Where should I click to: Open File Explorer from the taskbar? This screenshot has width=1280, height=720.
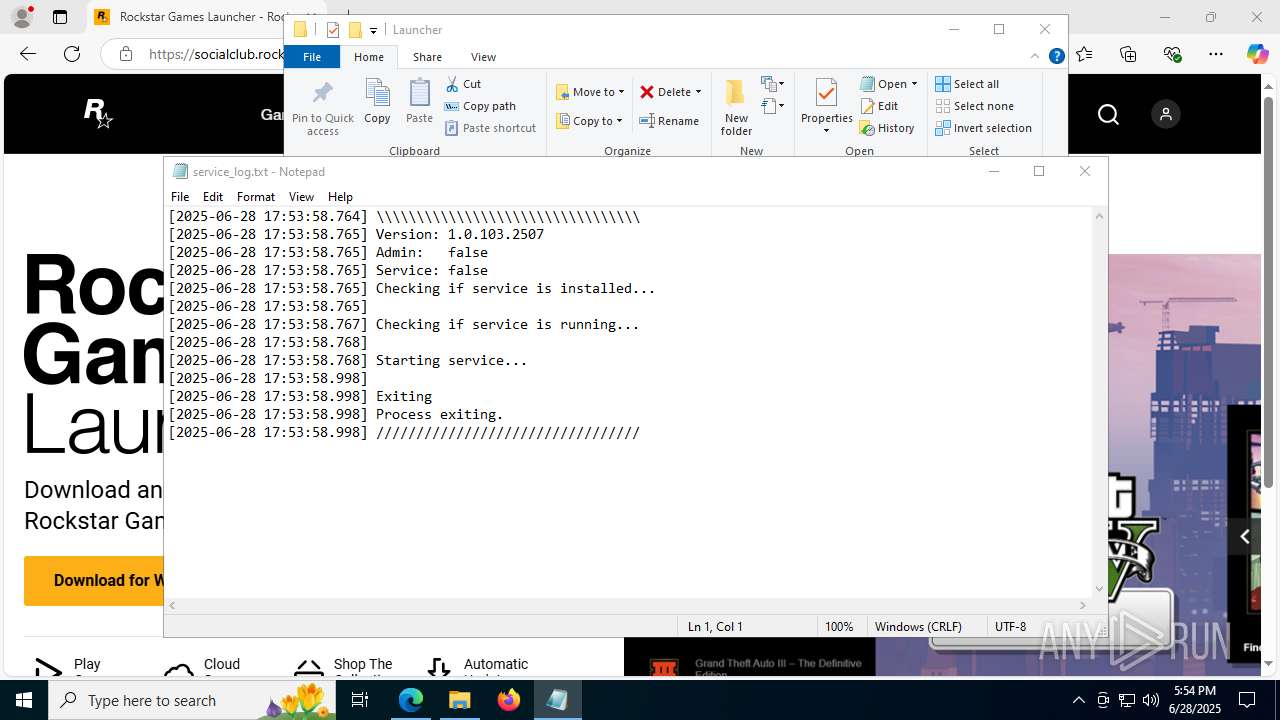[460, 700]
